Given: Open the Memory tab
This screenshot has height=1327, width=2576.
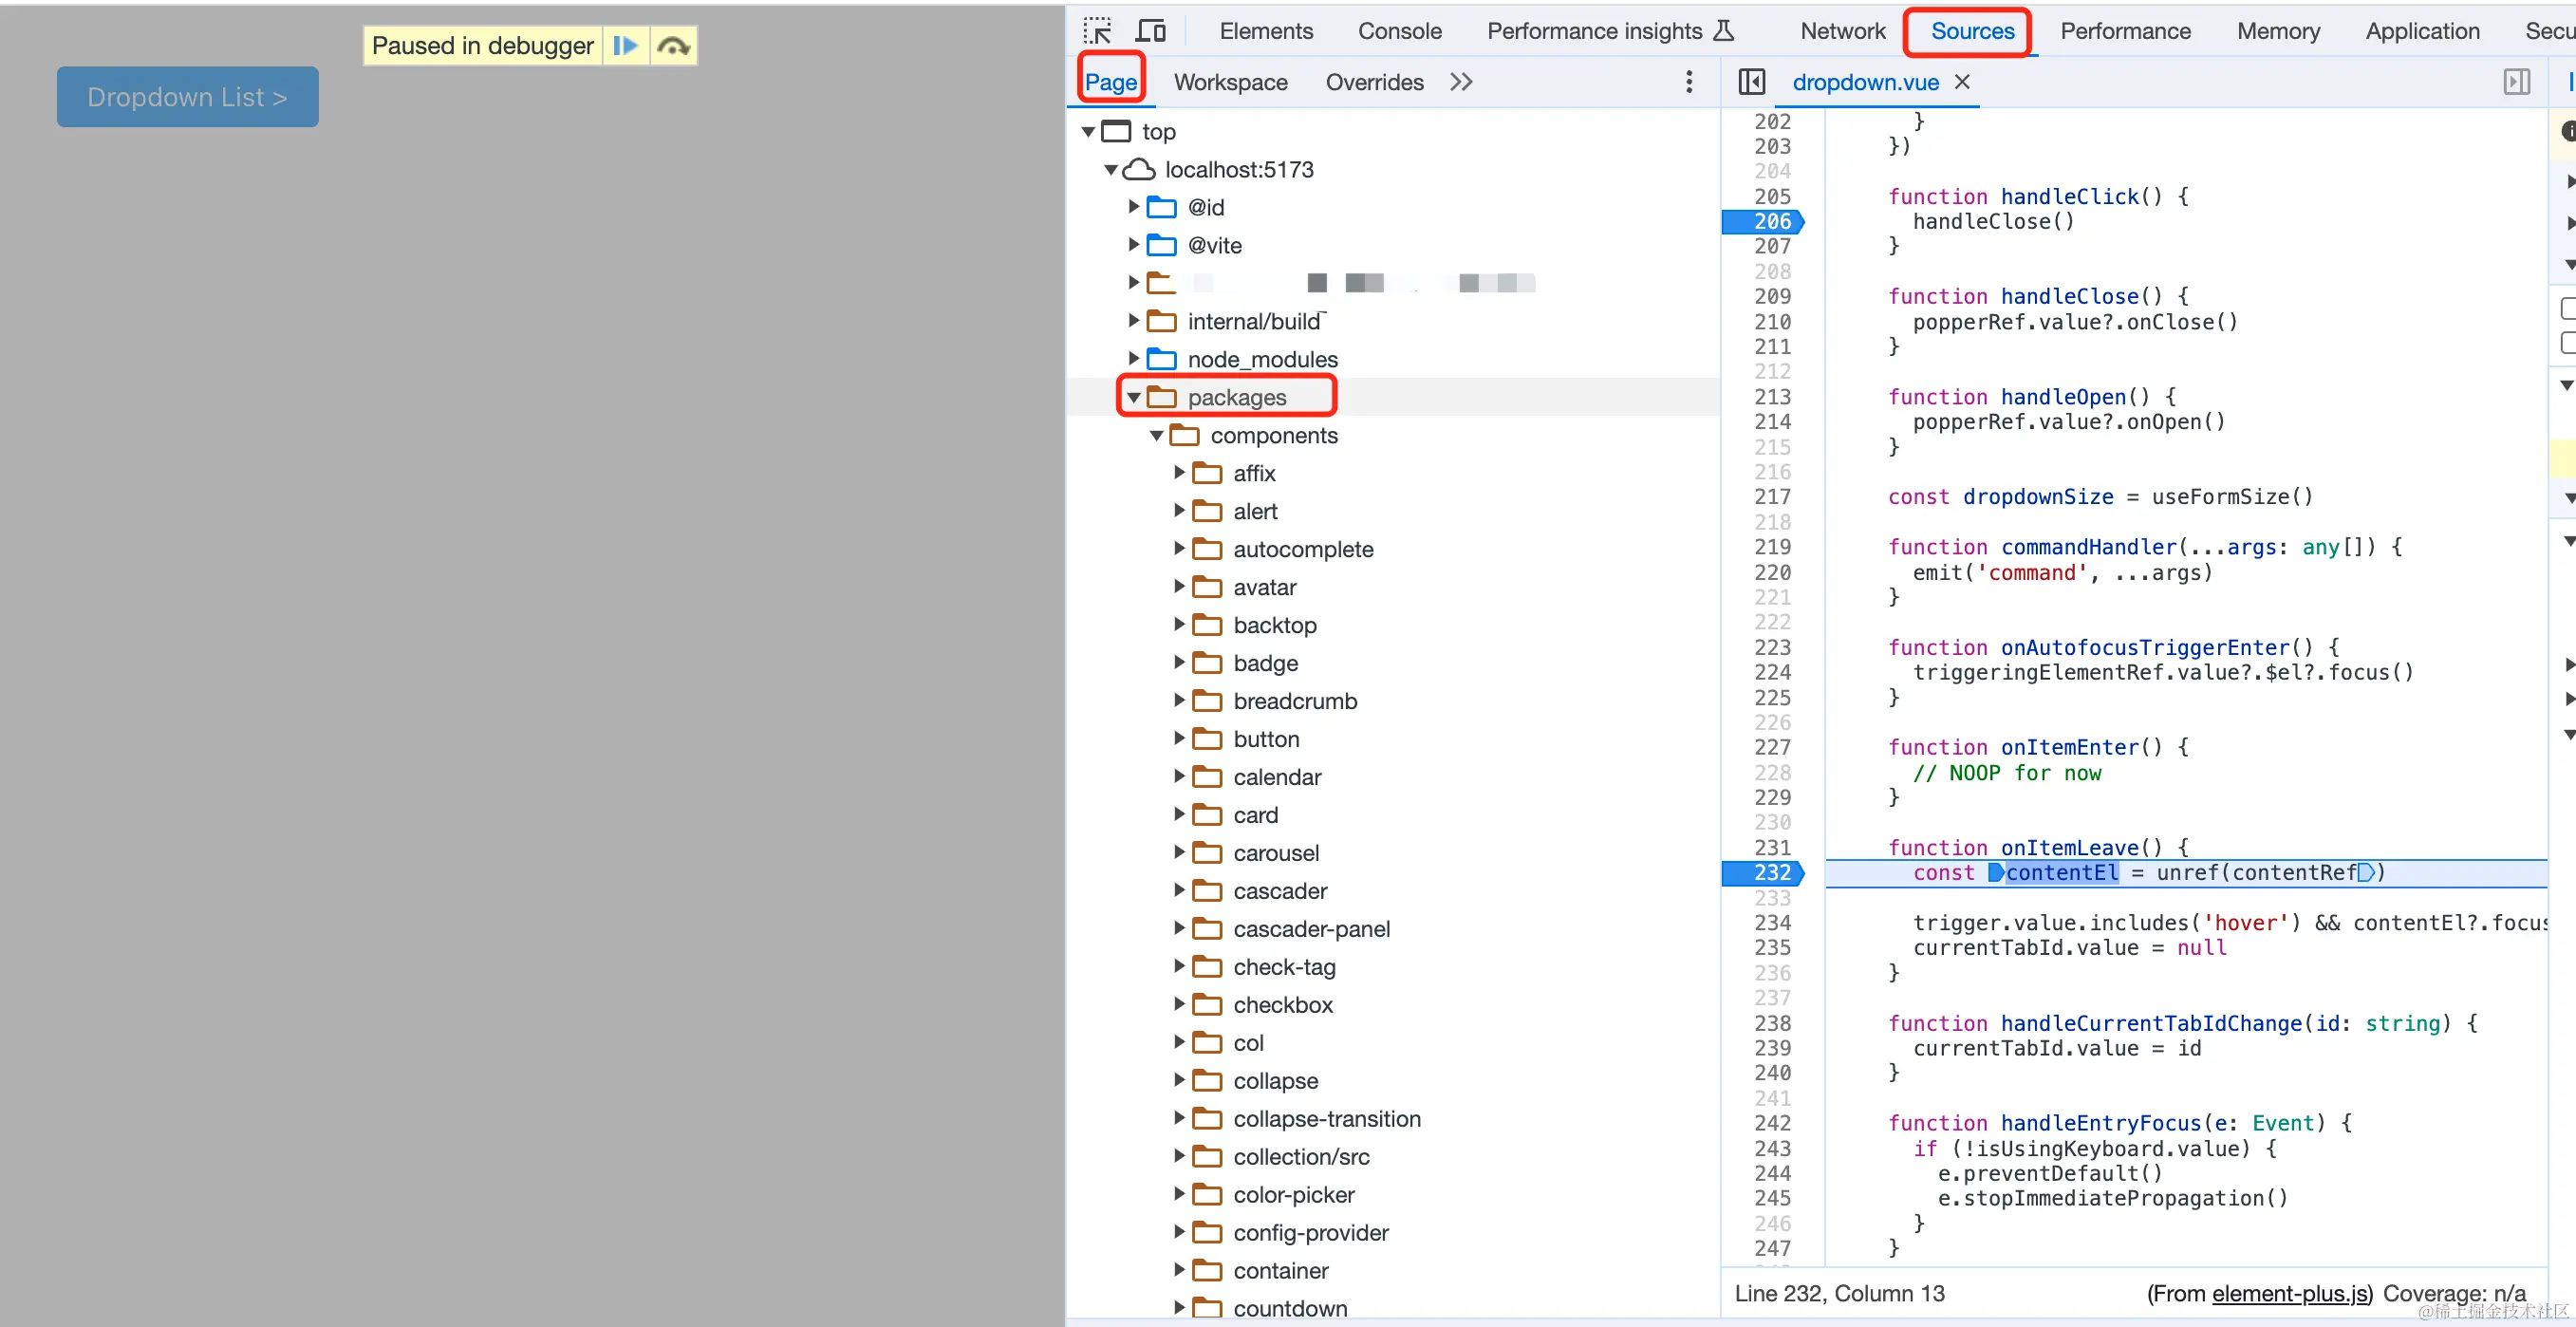Looking at the screenshot, I should (2278, 31).
